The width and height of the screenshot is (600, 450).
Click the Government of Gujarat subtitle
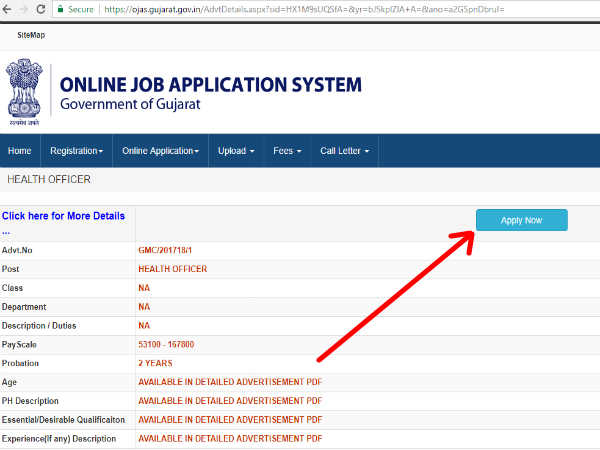(x=130, y=104)
